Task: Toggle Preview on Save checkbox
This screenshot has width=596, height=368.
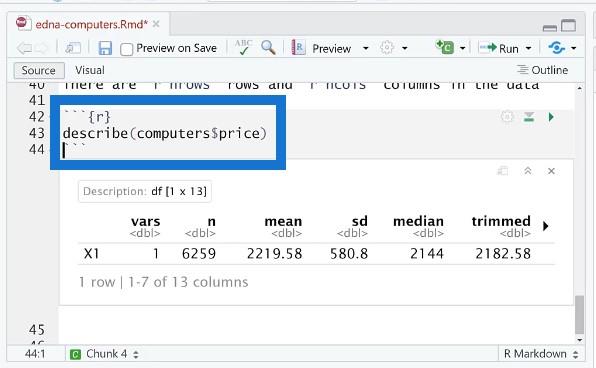Action: pos(127,49)
